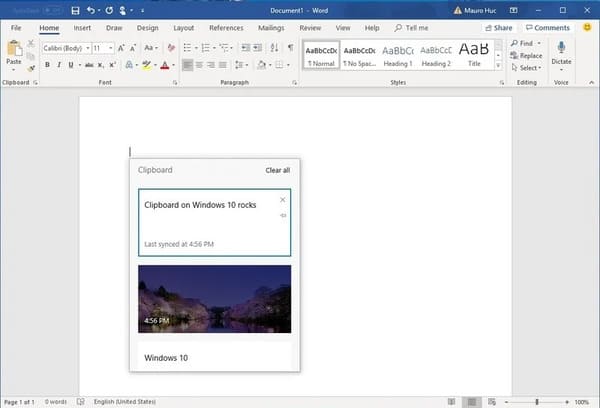Open ribbon display options icon
600x408 pixels.
pyautogui.click(x=514, y=11)
